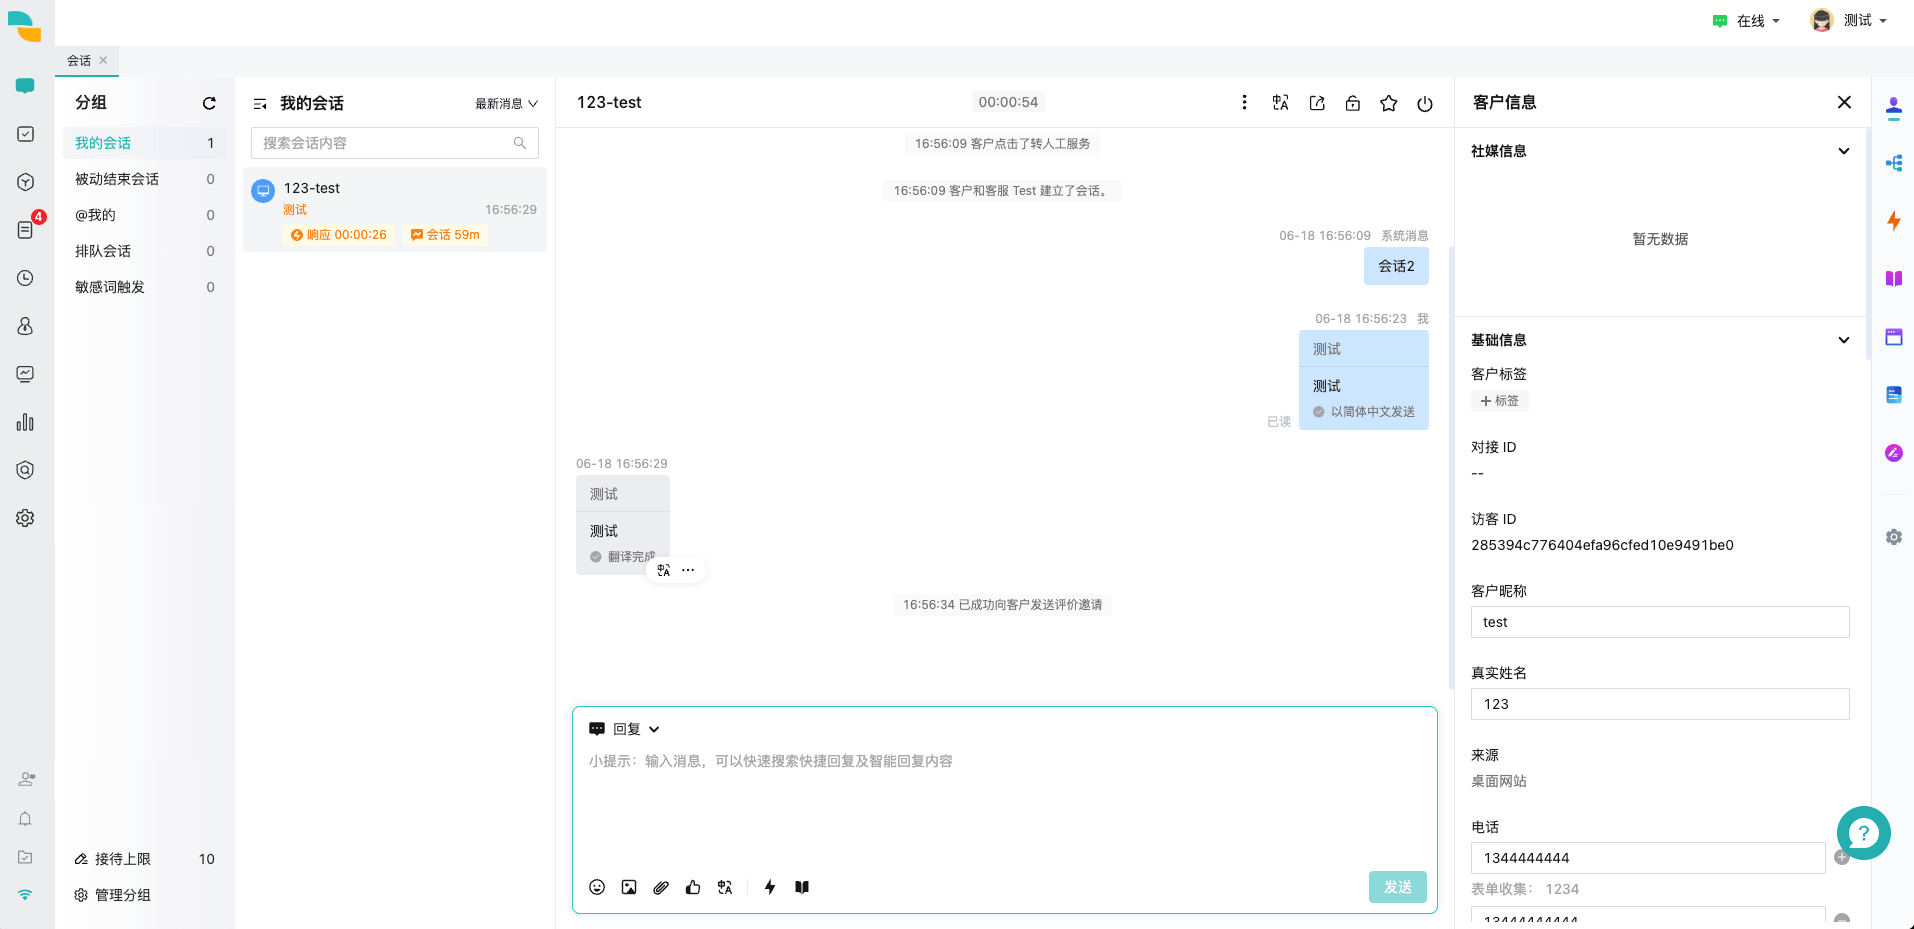Viewport: 1914px width, 929px height.
Task: Select 被动结束会话 group
Action: [x=145, y=179]
